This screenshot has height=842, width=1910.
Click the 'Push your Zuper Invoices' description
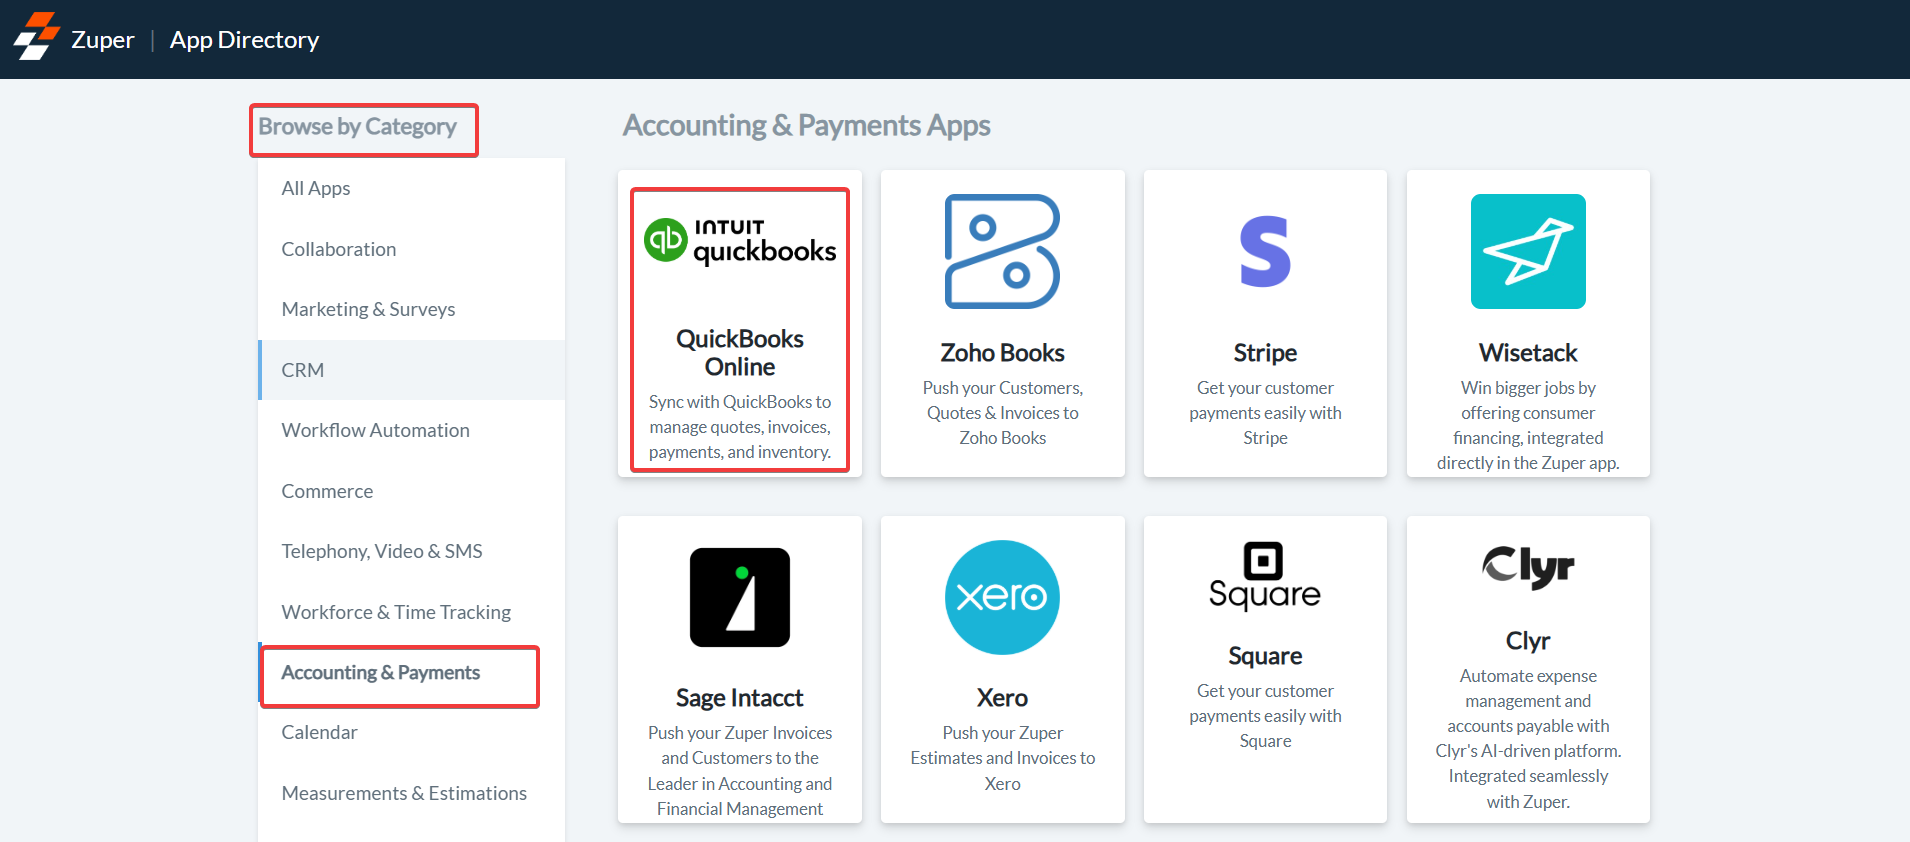pos(740,771)
